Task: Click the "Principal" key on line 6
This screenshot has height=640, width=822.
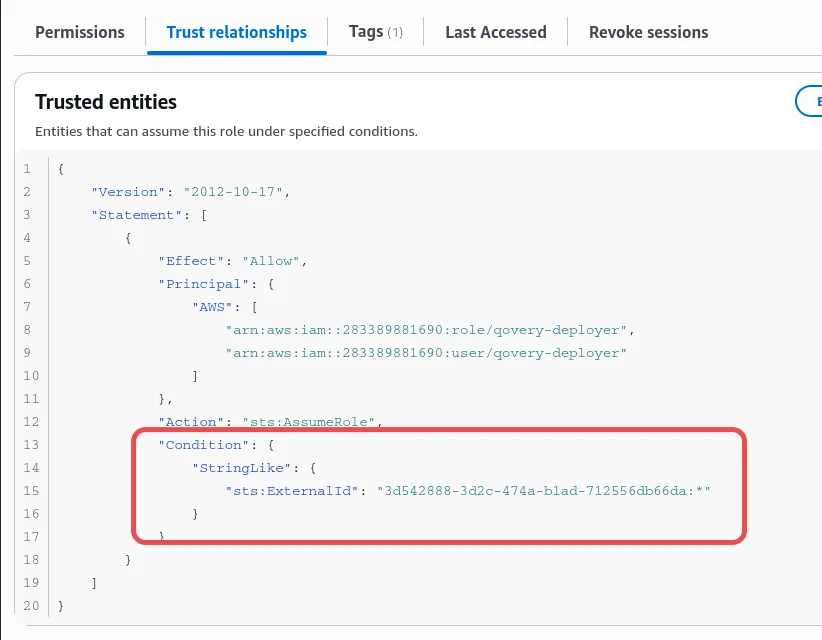Action: [x=204, y=284]
